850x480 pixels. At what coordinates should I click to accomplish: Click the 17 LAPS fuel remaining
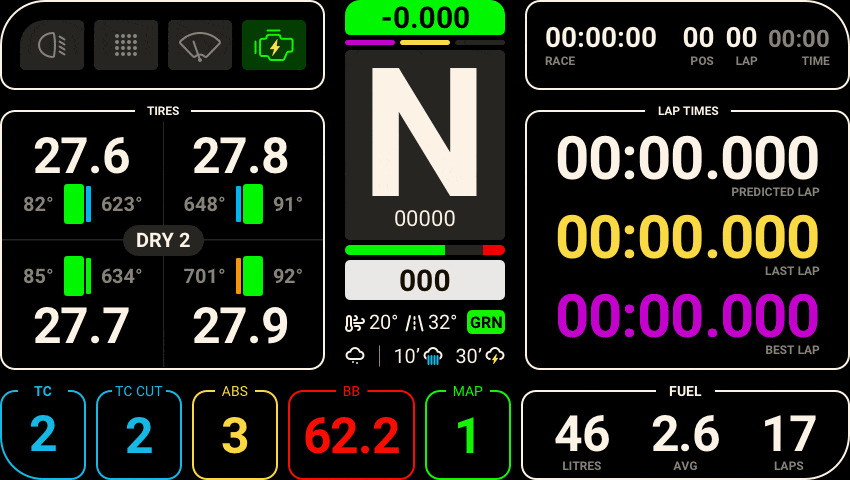coord(789,434)
